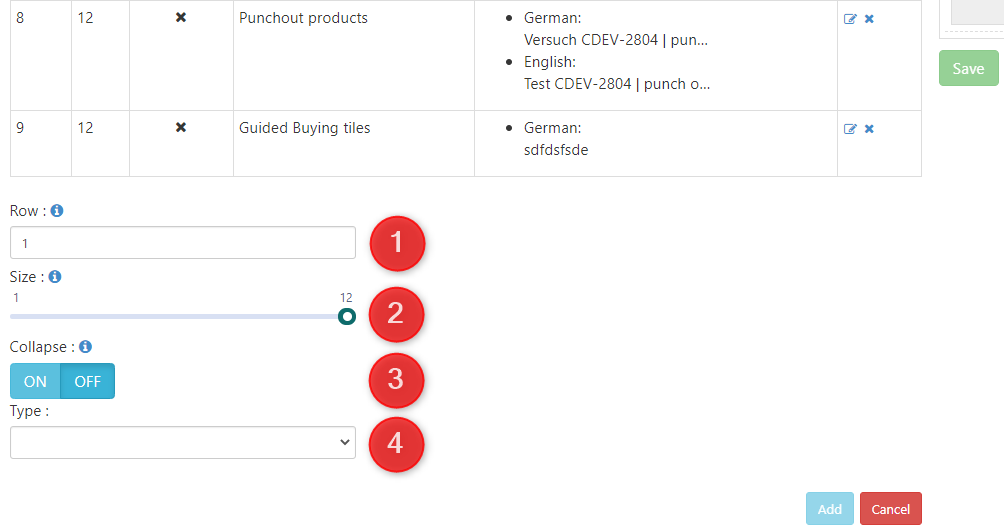Click the Size slider handle
This screenshot has width=1004, height=529.
[347, 317]
